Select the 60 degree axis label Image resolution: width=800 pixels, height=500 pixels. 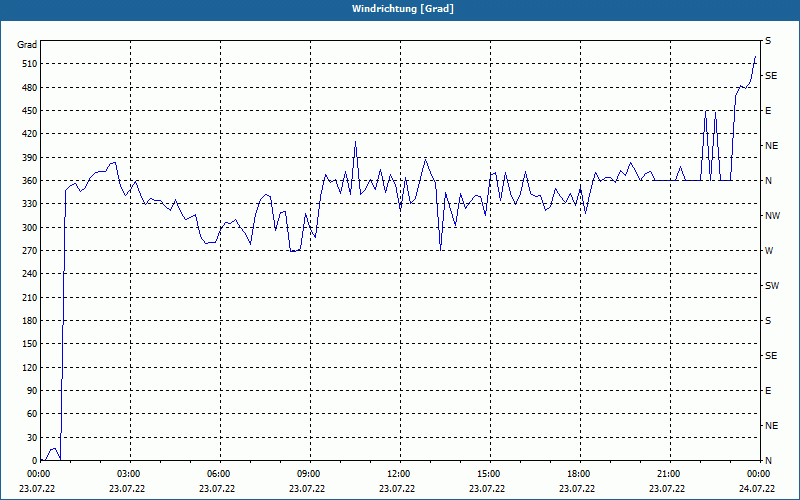[32, 414]
